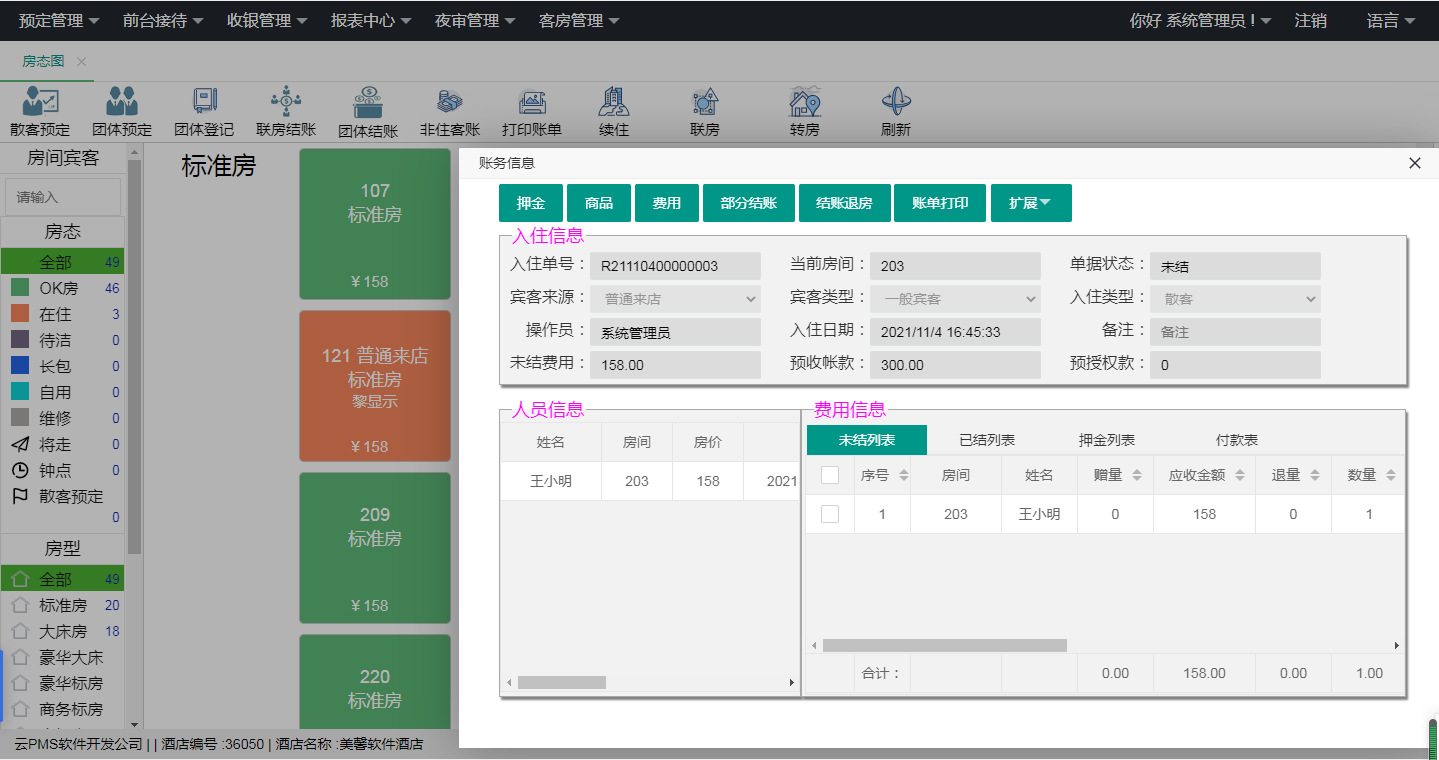The image size is (1439, 760).
Task: Click the fee table horizontal scrollbar
Action: pyautogui.click(x=945, y=646)
